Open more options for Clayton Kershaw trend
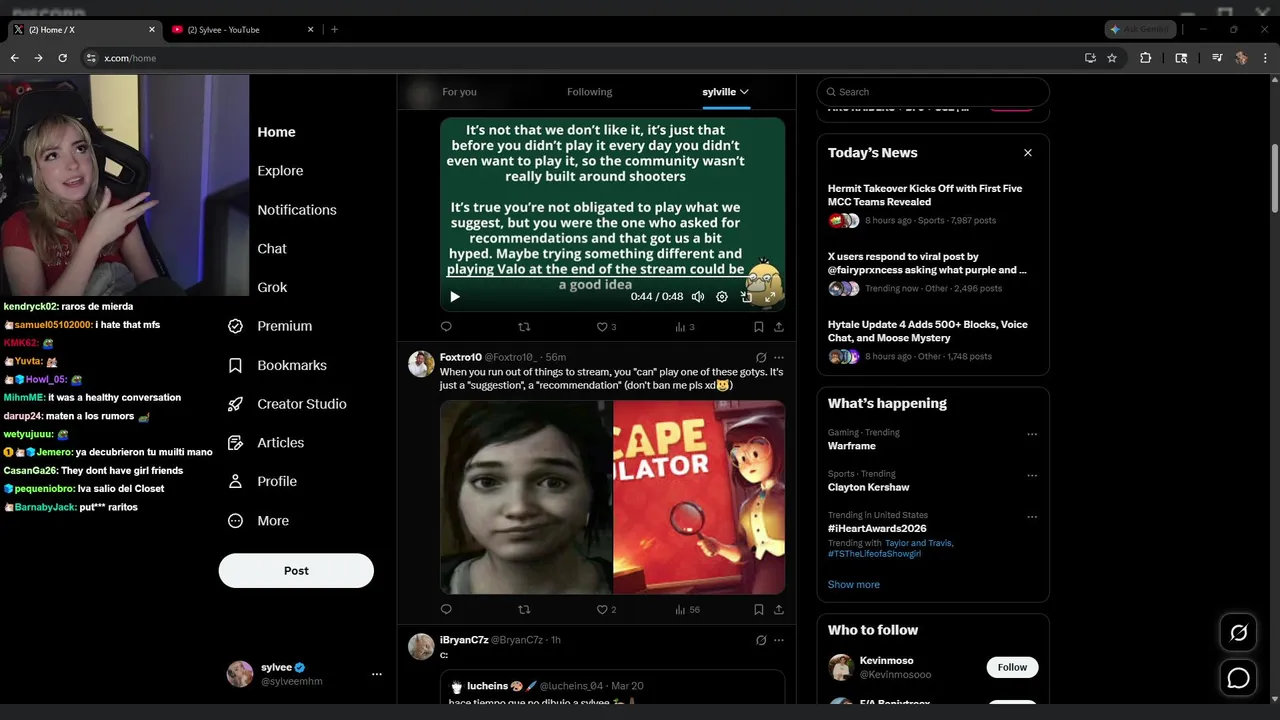 (1032, 476)
